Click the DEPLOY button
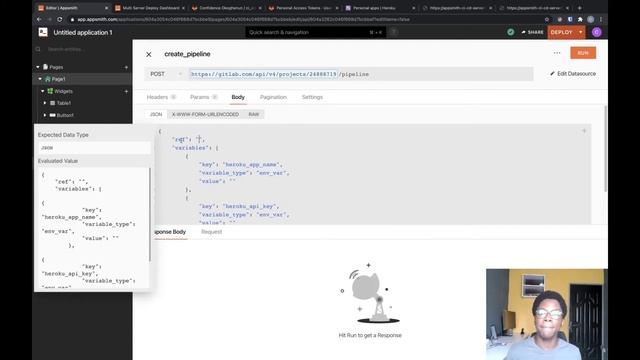Image resolution: width=640 pixels, height=360 pixels. click(x=562, y=32)
